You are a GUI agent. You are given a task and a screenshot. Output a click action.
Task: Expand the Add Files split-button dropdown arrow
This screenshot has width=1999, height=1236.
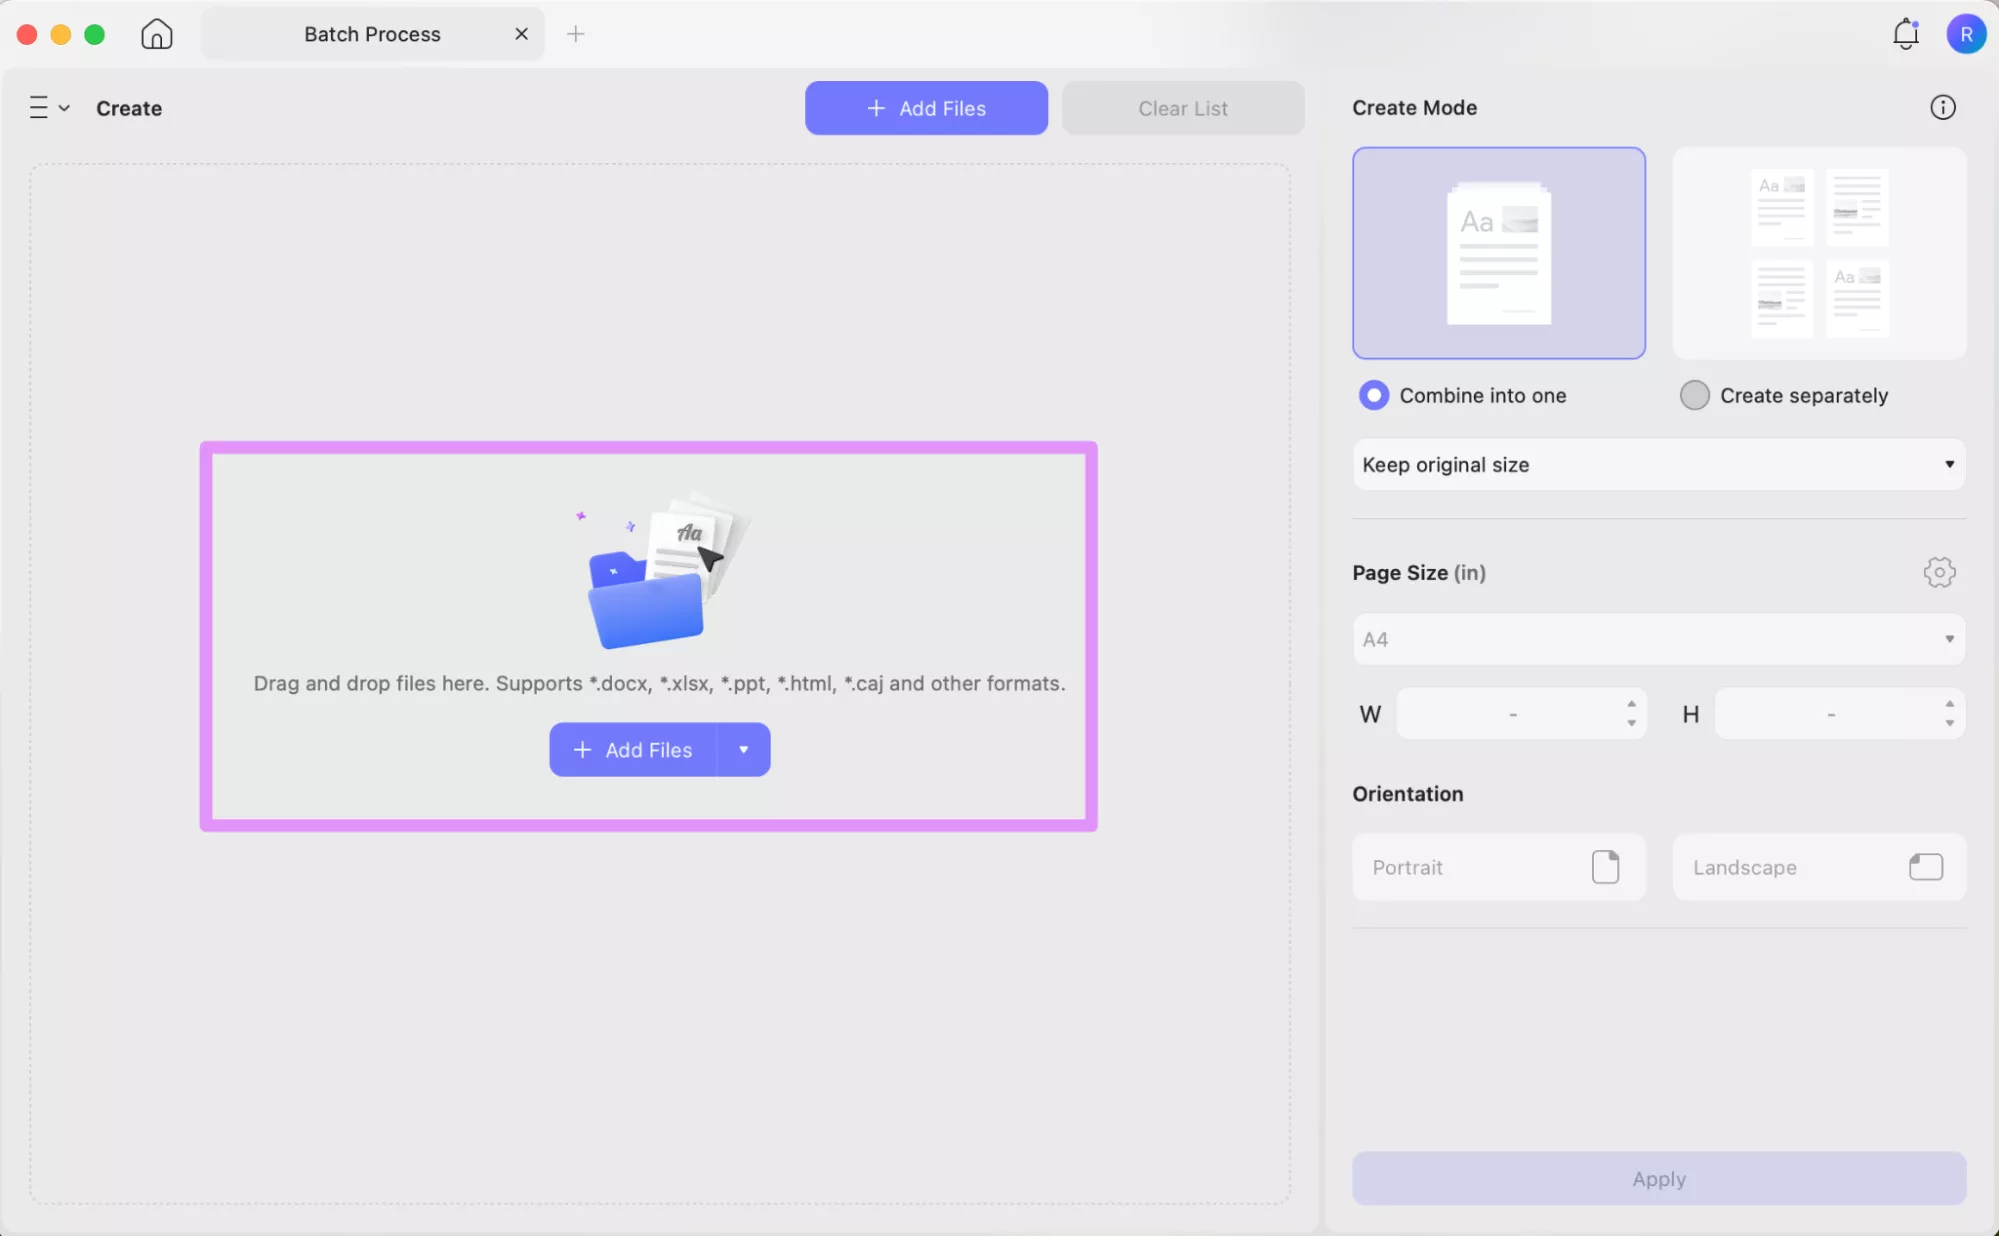coord(743,749)
